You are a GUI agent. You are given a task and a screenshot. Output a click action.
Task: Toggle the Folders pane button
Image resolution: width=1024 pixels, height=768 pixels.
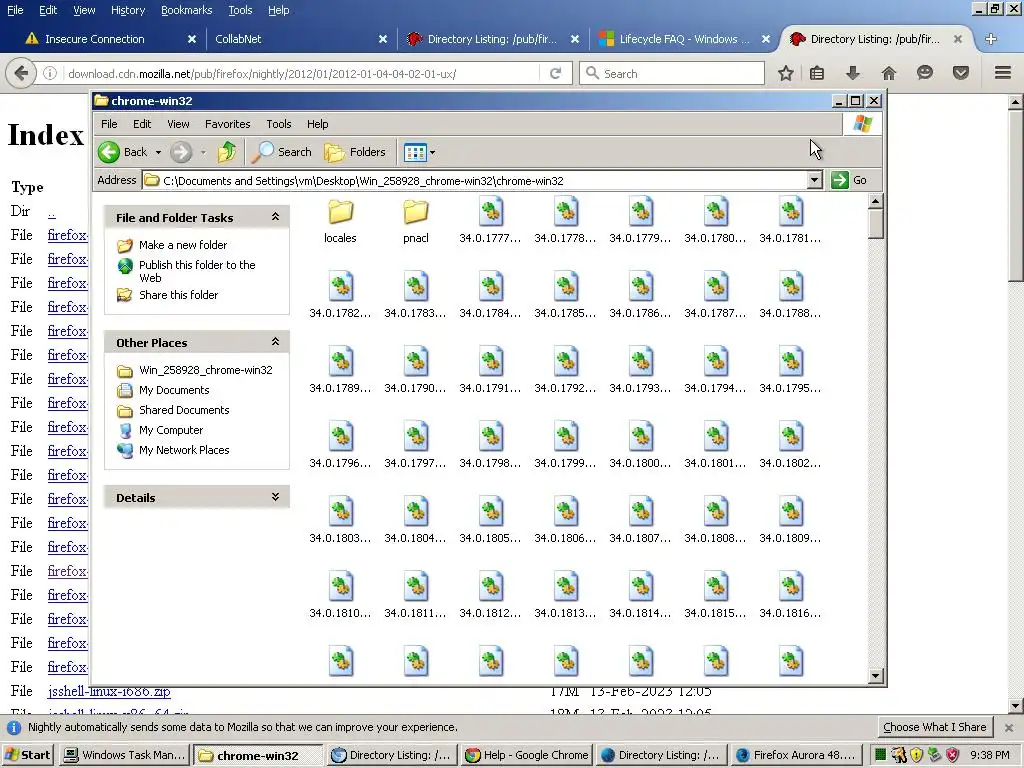tap(355, 152)
